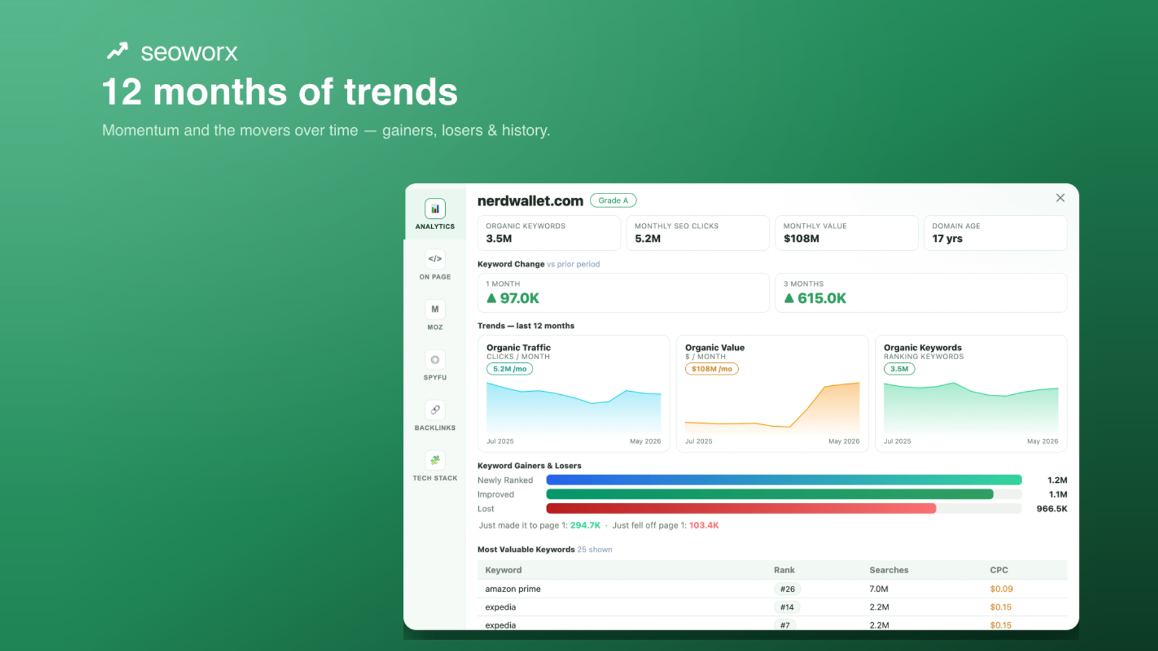
Task: Sort by the Keyword column header
Action: coord(503,570)
